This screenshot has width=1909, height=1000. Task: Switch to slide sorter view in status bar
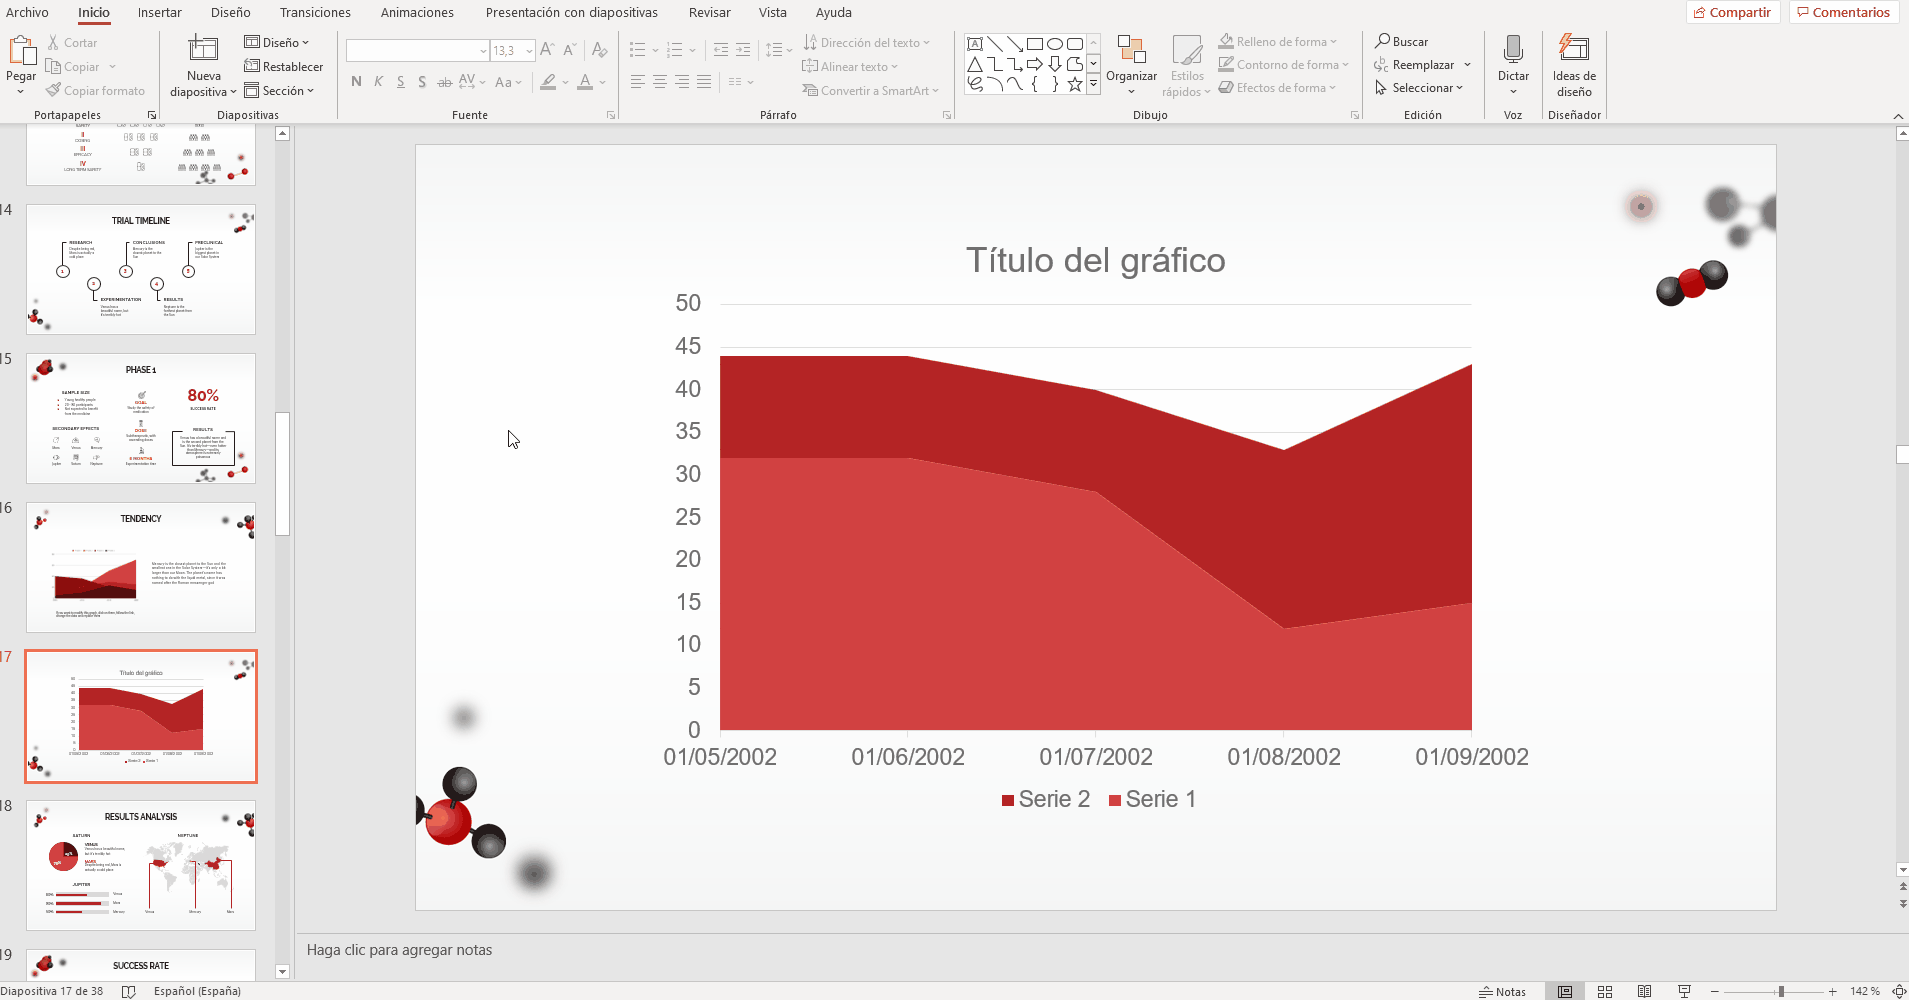click(1605, 991)
